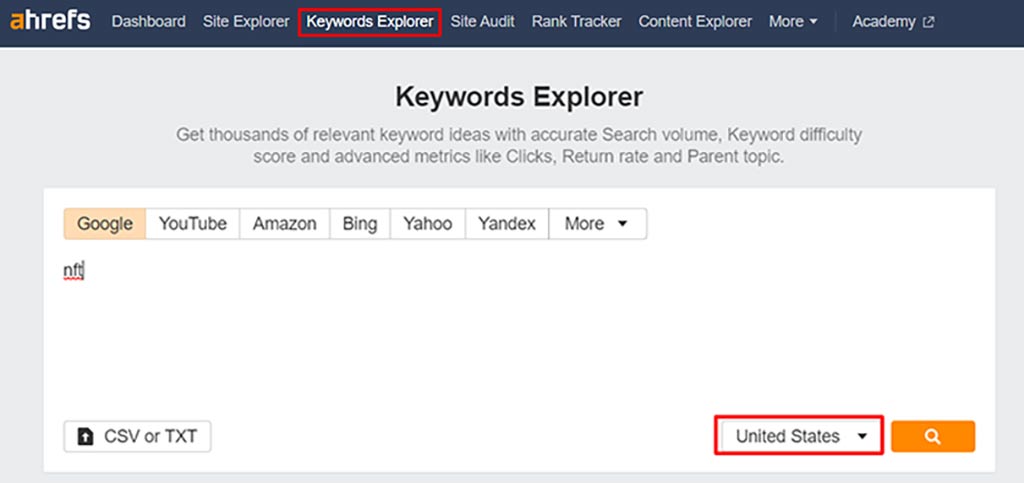Screen dimensions: 1024x483
Task: Select the Bing search engine tab
Action: click(359, 224)
